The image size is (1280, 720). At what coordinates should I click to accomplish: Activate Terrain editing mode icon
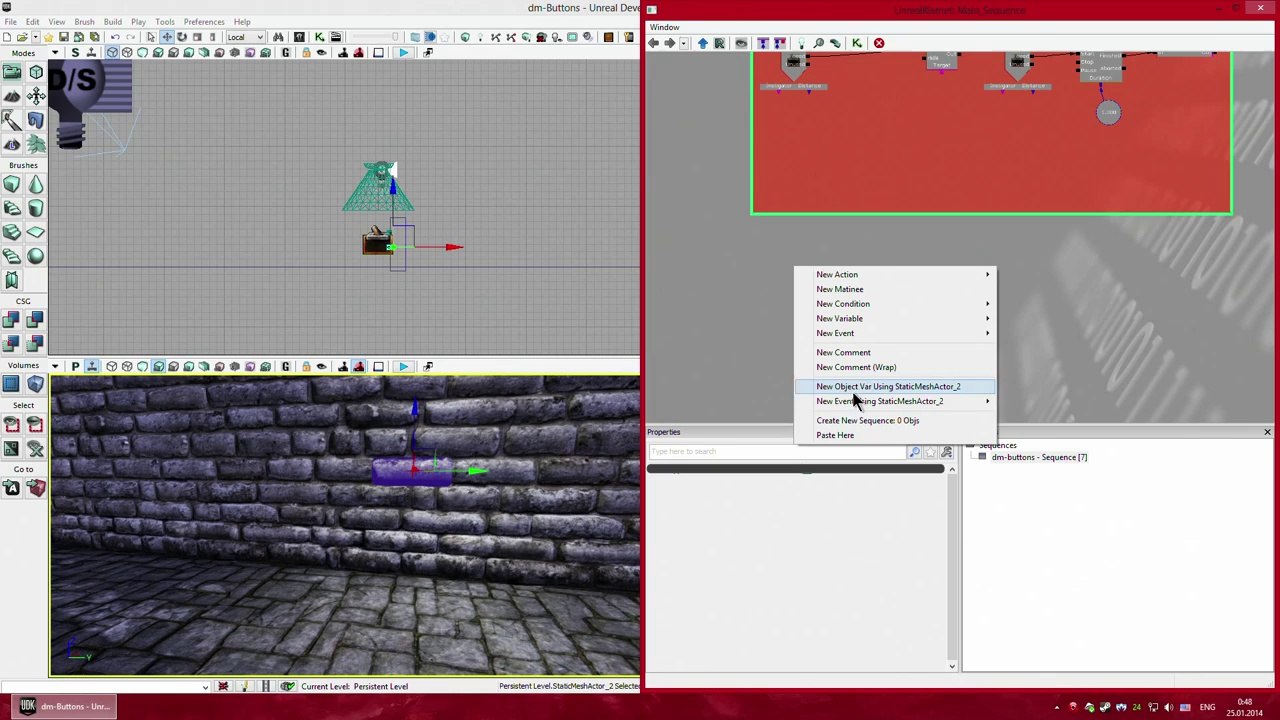point(11,96)
